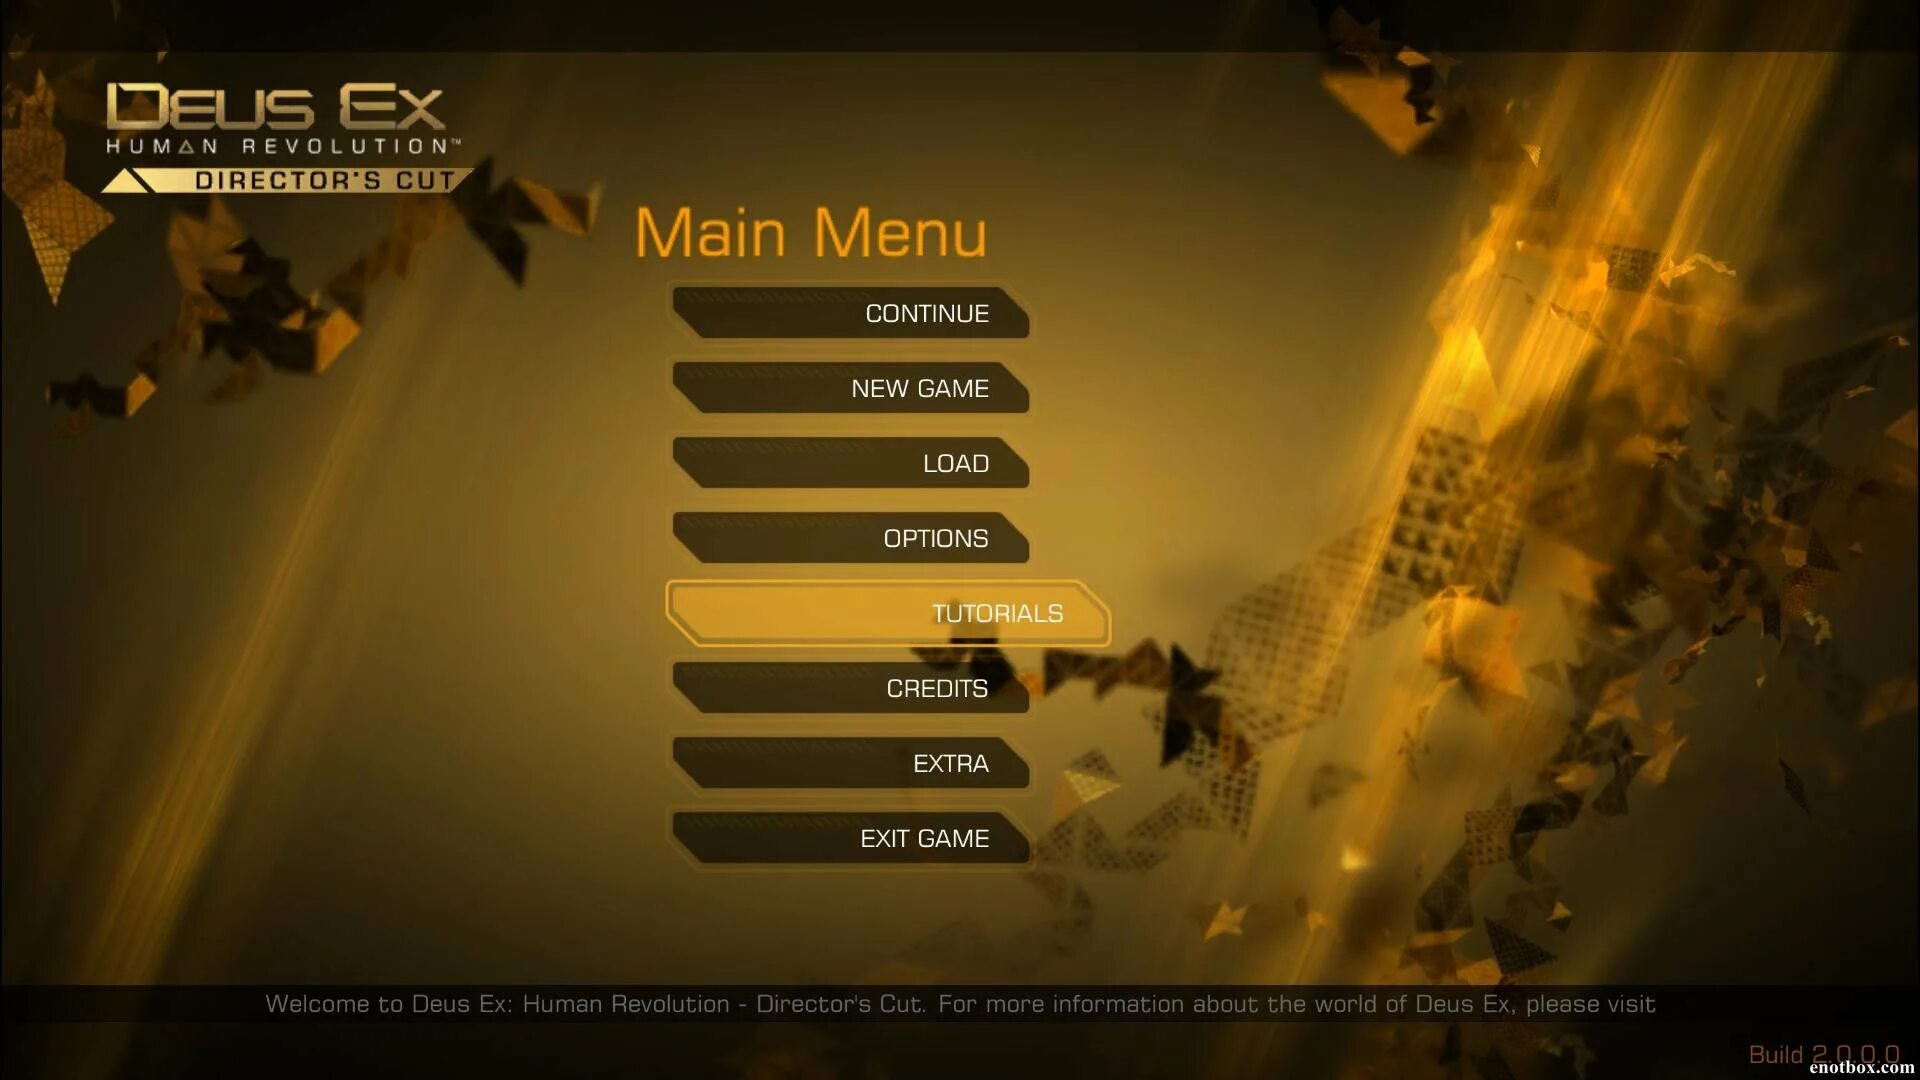
Task: Expand the dark geometric shapes left side
Action: [x=198, y=330]
